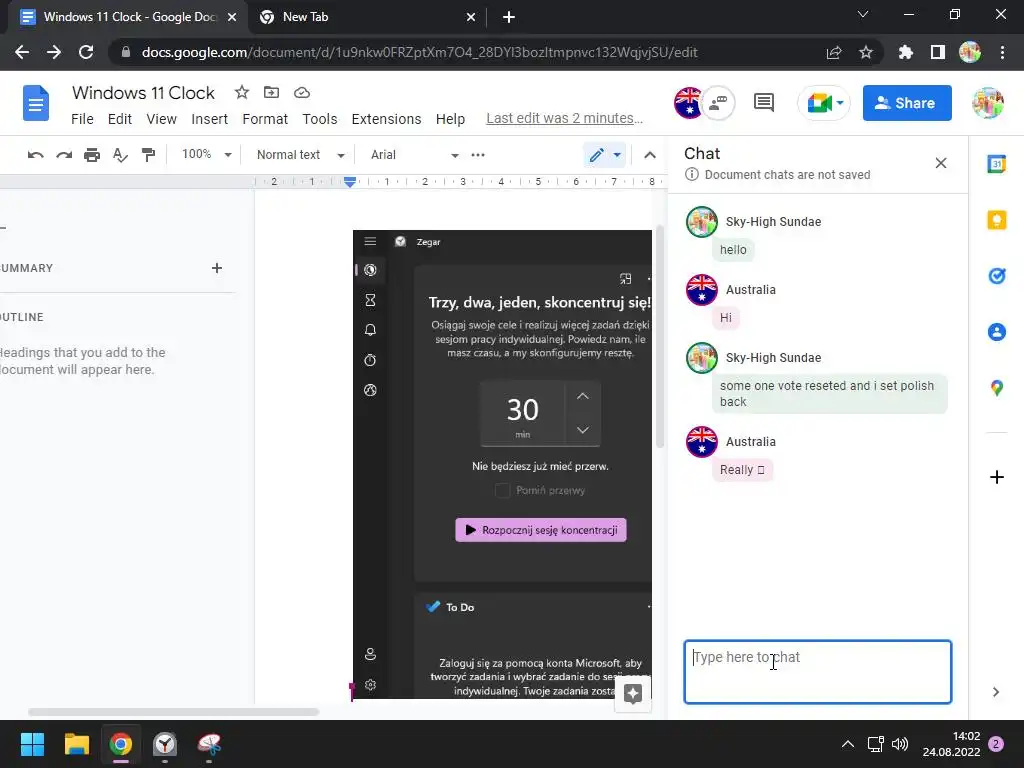
Task: Open comment history icon
Action: coord(763,103)
